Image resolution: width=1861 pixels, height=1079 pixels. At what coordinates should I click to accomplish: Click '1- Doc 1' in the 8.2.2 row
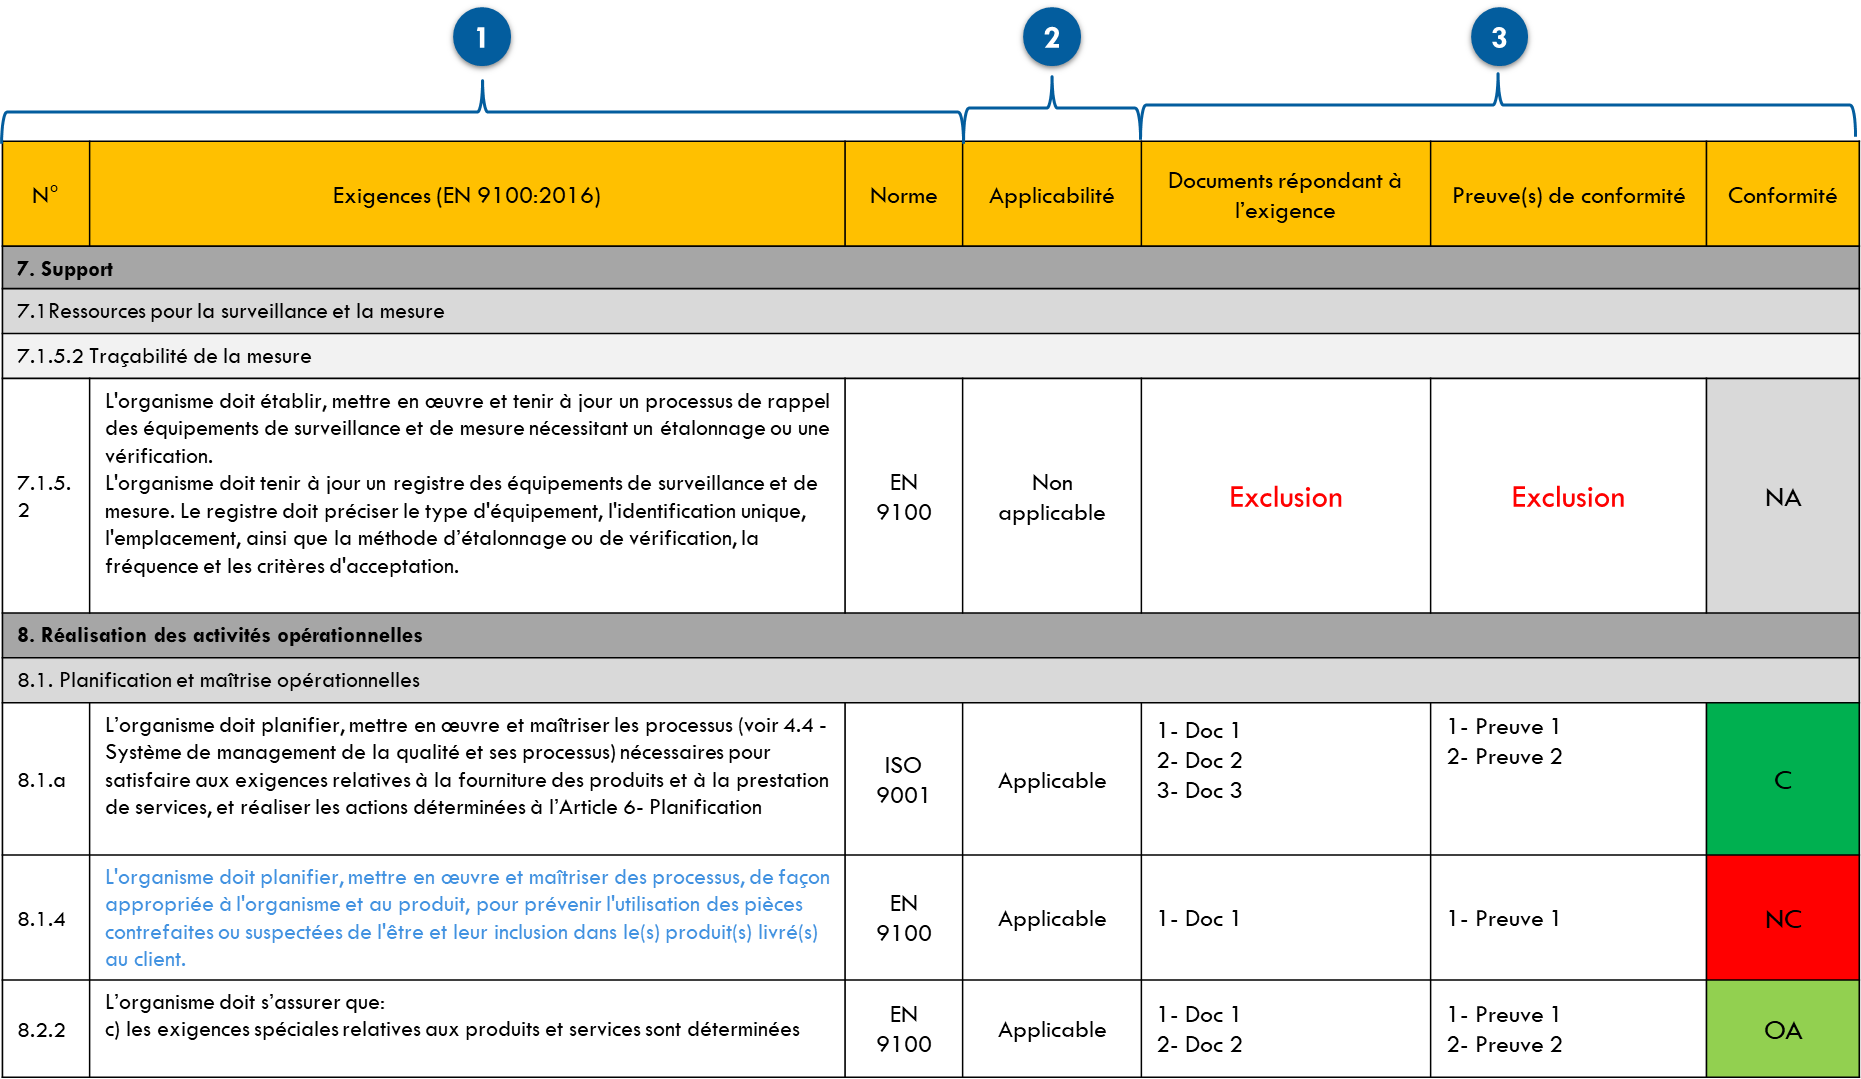[x=1198, y=1014]
